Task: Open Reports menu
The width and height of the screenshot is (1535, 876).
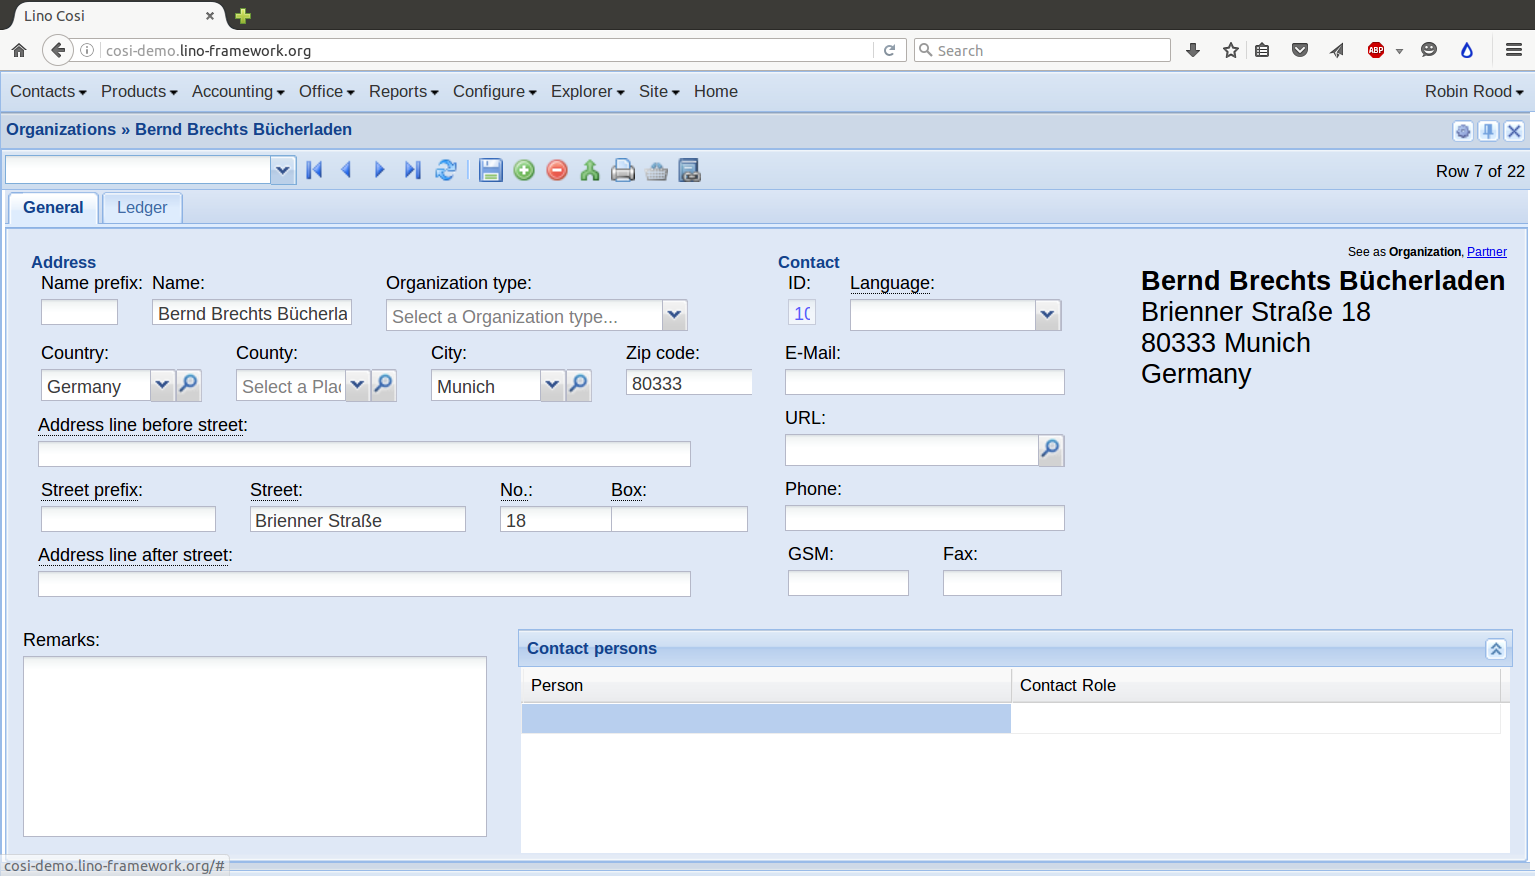Action: coord(404,91)
